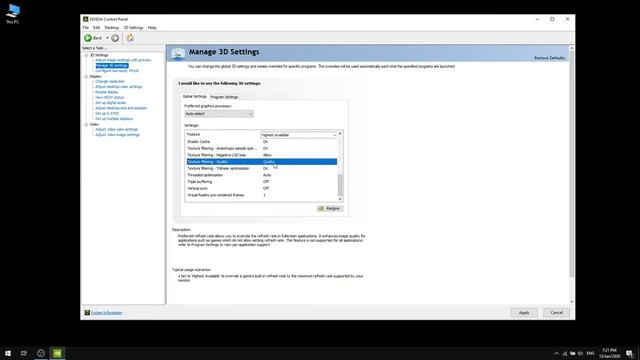Open the Home icon in toolbar

(130, 38)
